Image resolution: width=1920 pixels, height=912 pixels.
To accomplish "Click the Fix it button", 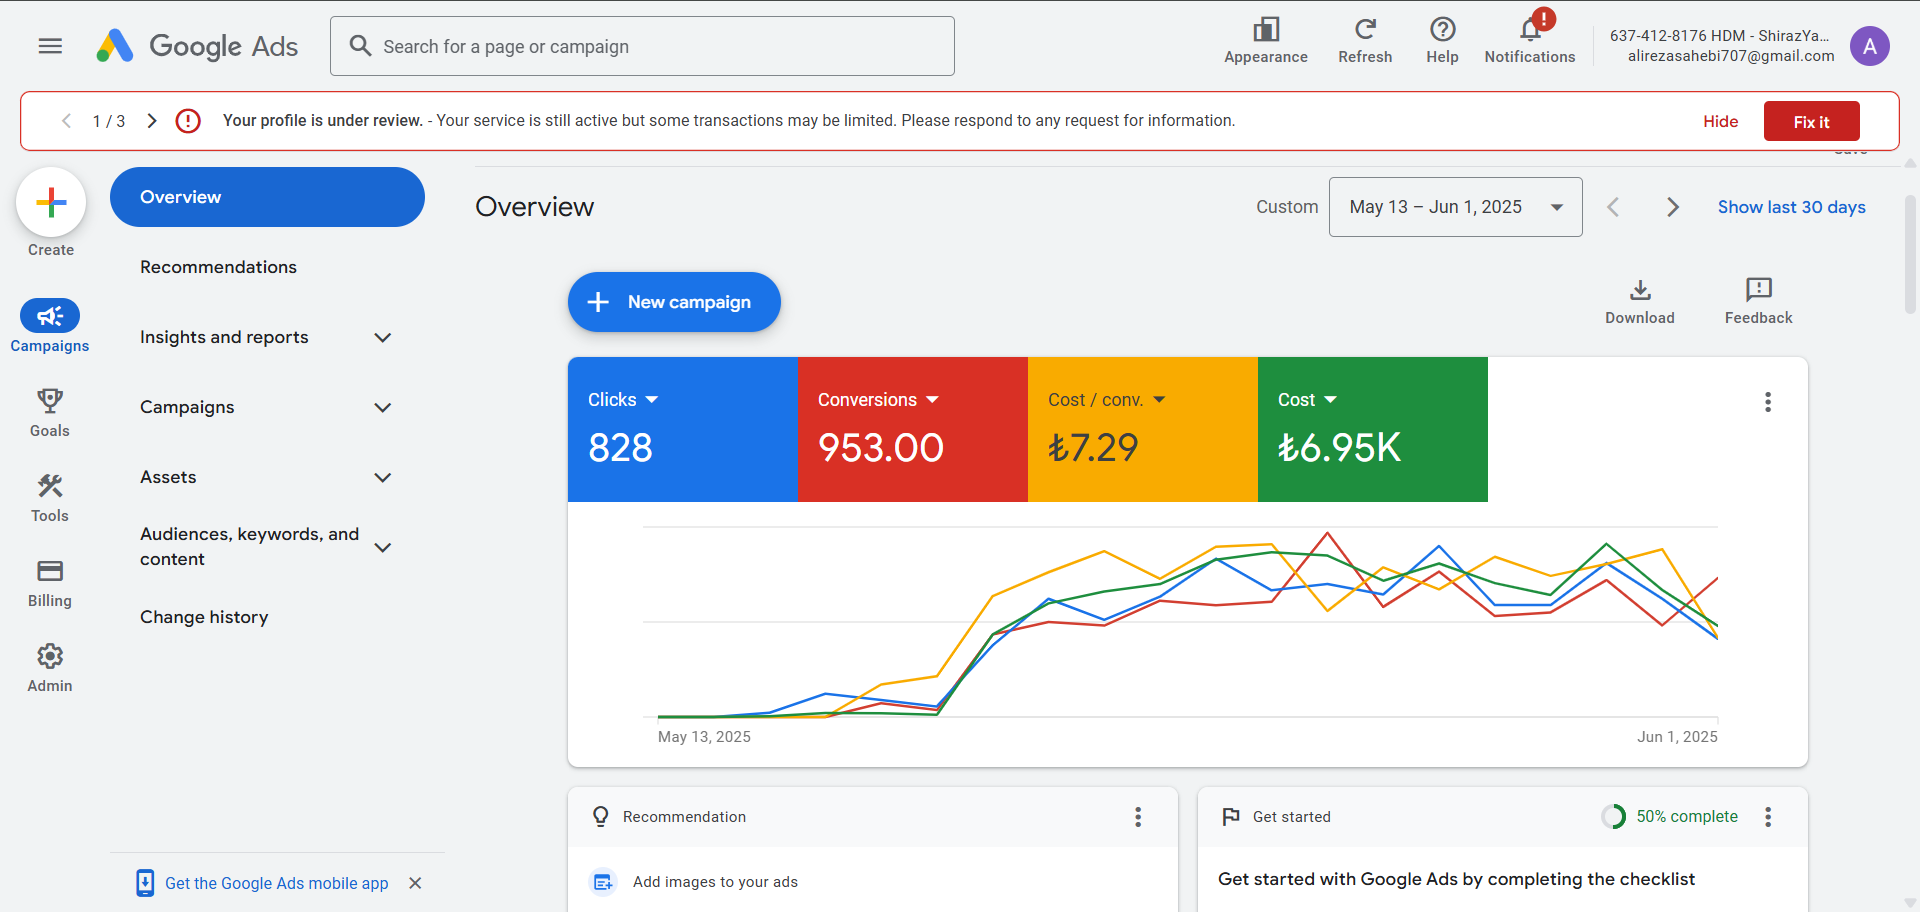I will tap(1811, 121).
